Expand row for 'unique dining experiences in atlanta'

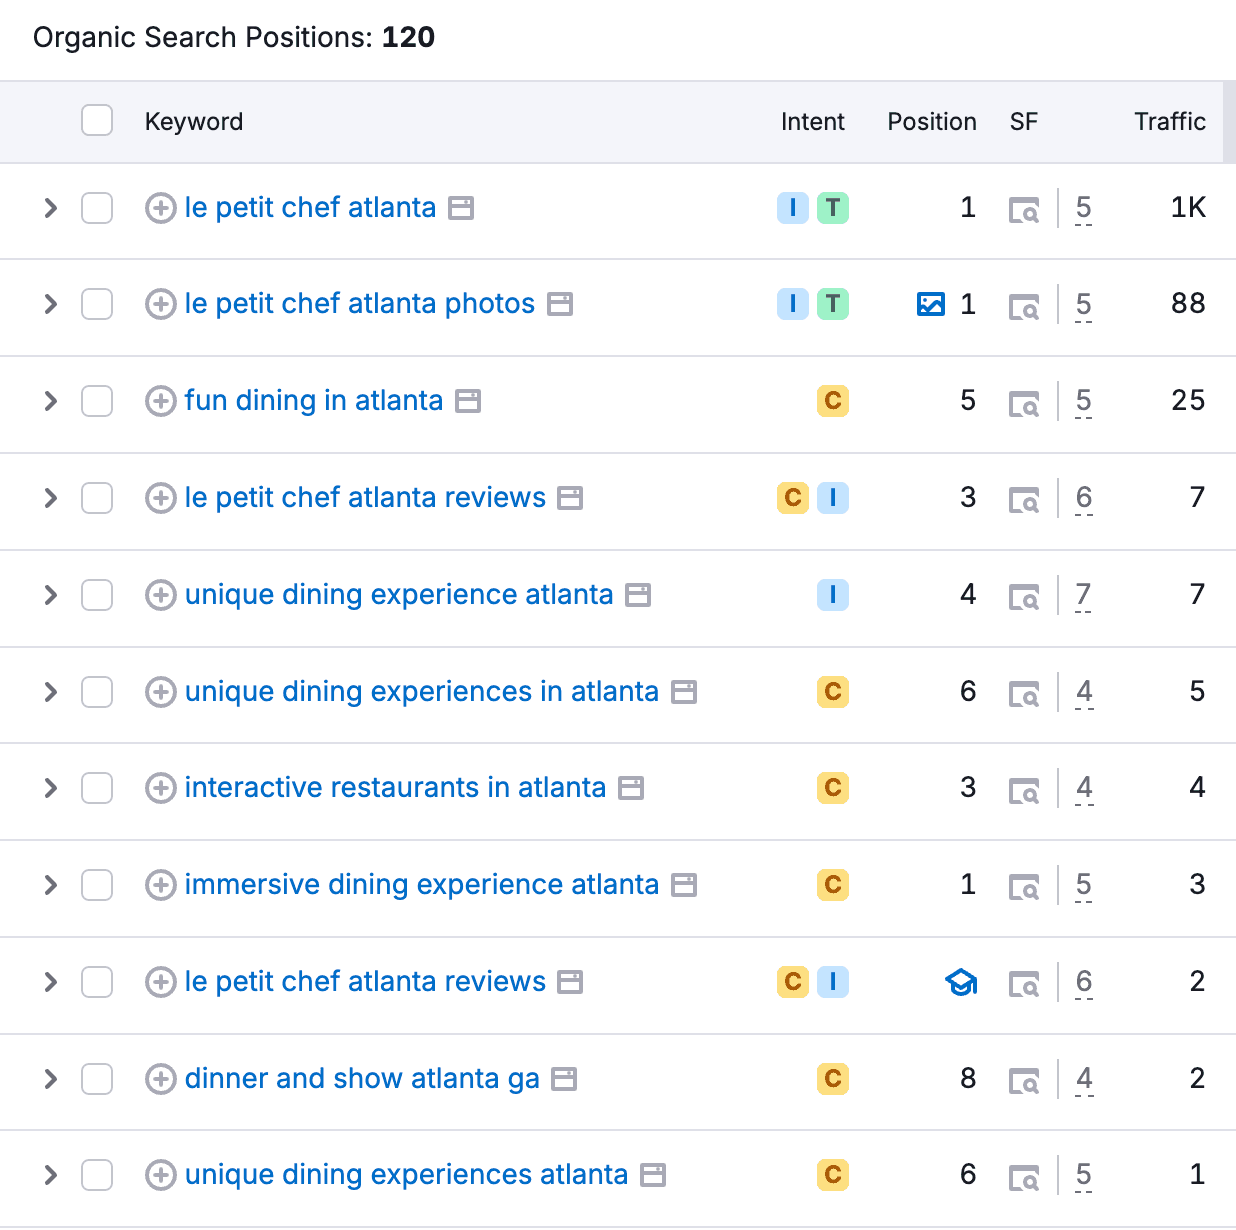pos(51,692)
